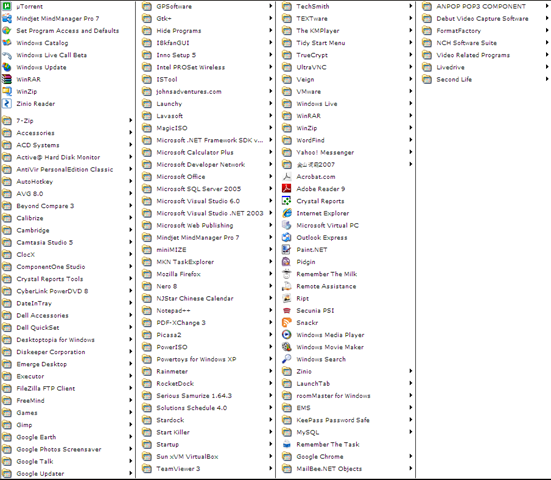The height and width of the screenshot is (480, 551).
Task: Expand the Games submenu arrow
Action: [130, 413]
